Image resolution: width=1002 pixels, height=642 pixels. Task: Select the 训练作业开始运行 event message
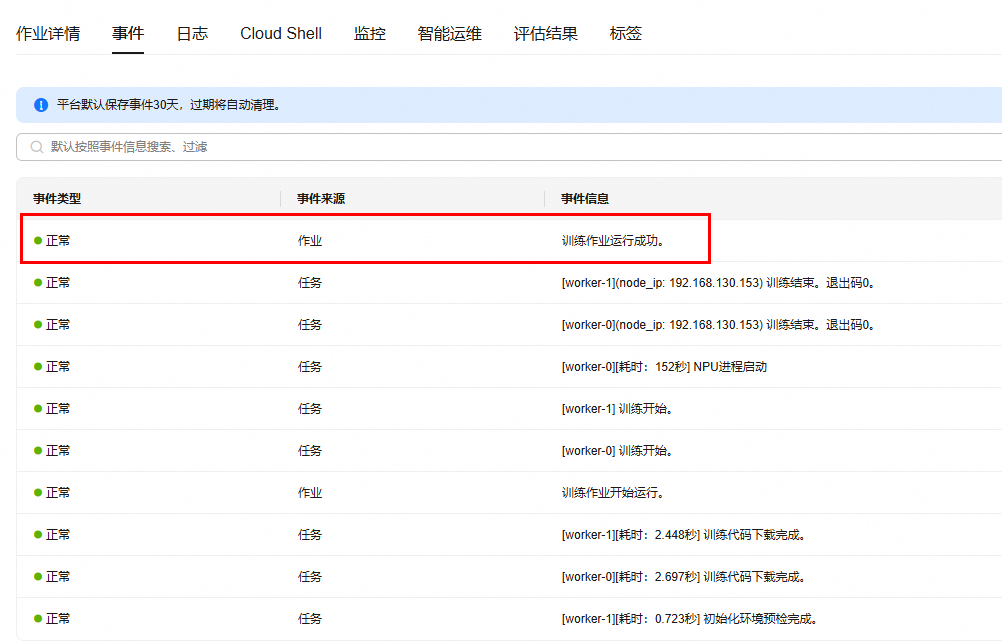coord(613,493)
